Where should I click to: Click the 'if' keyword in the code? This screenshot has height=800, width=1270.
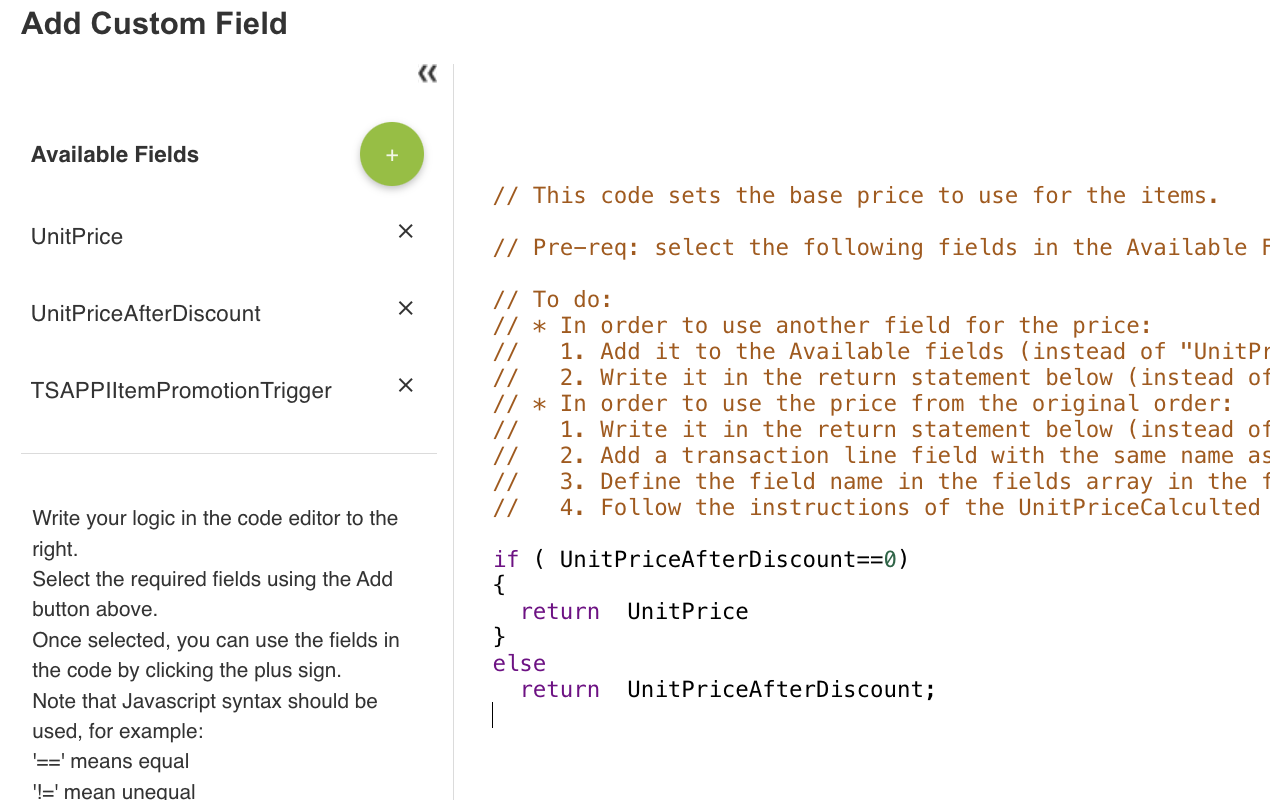pyautogui.click(x=506, y=559)
